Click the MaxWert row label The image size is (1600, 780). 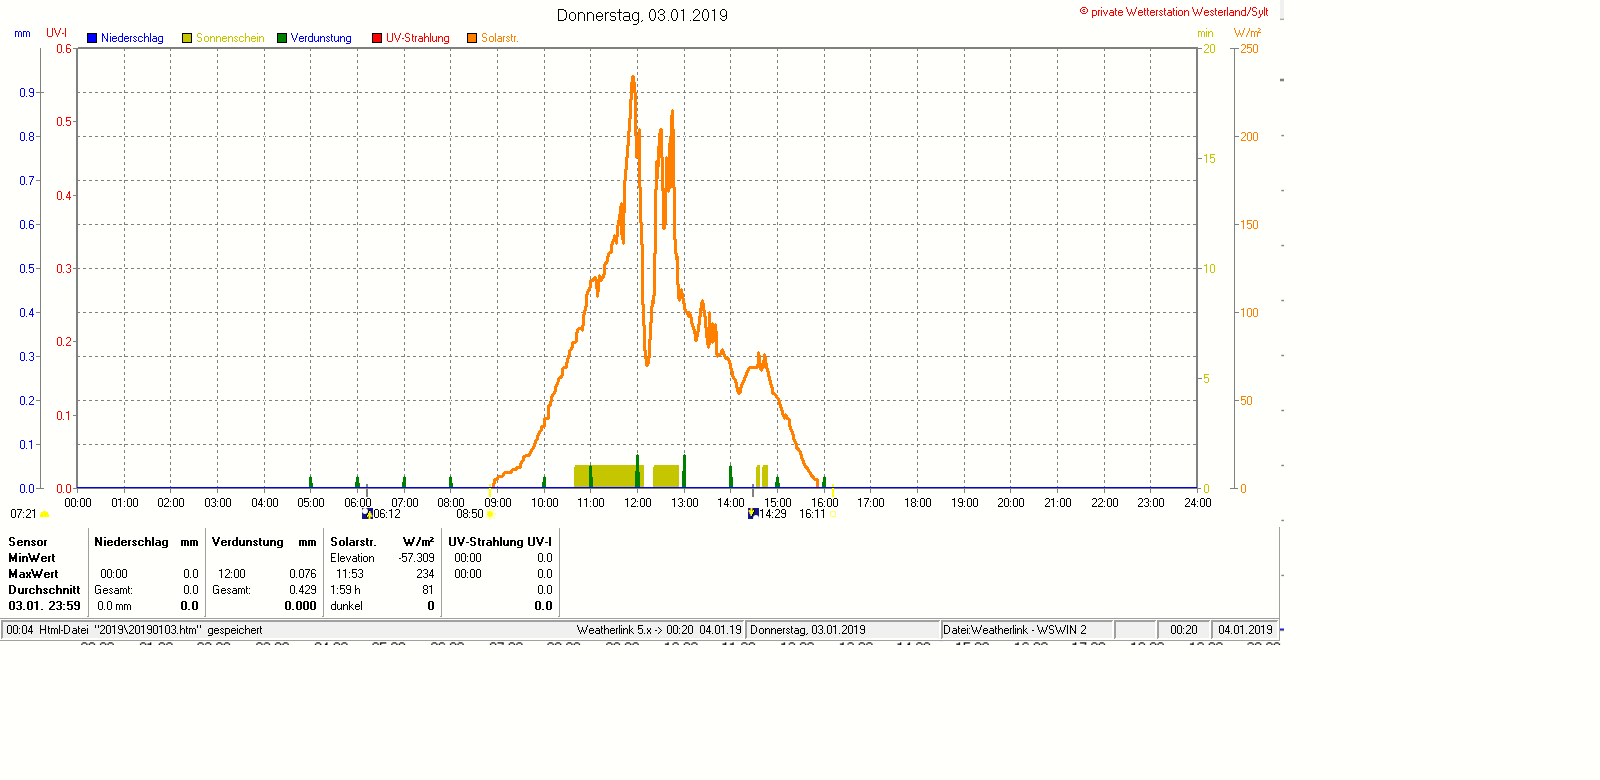point(33,574)
